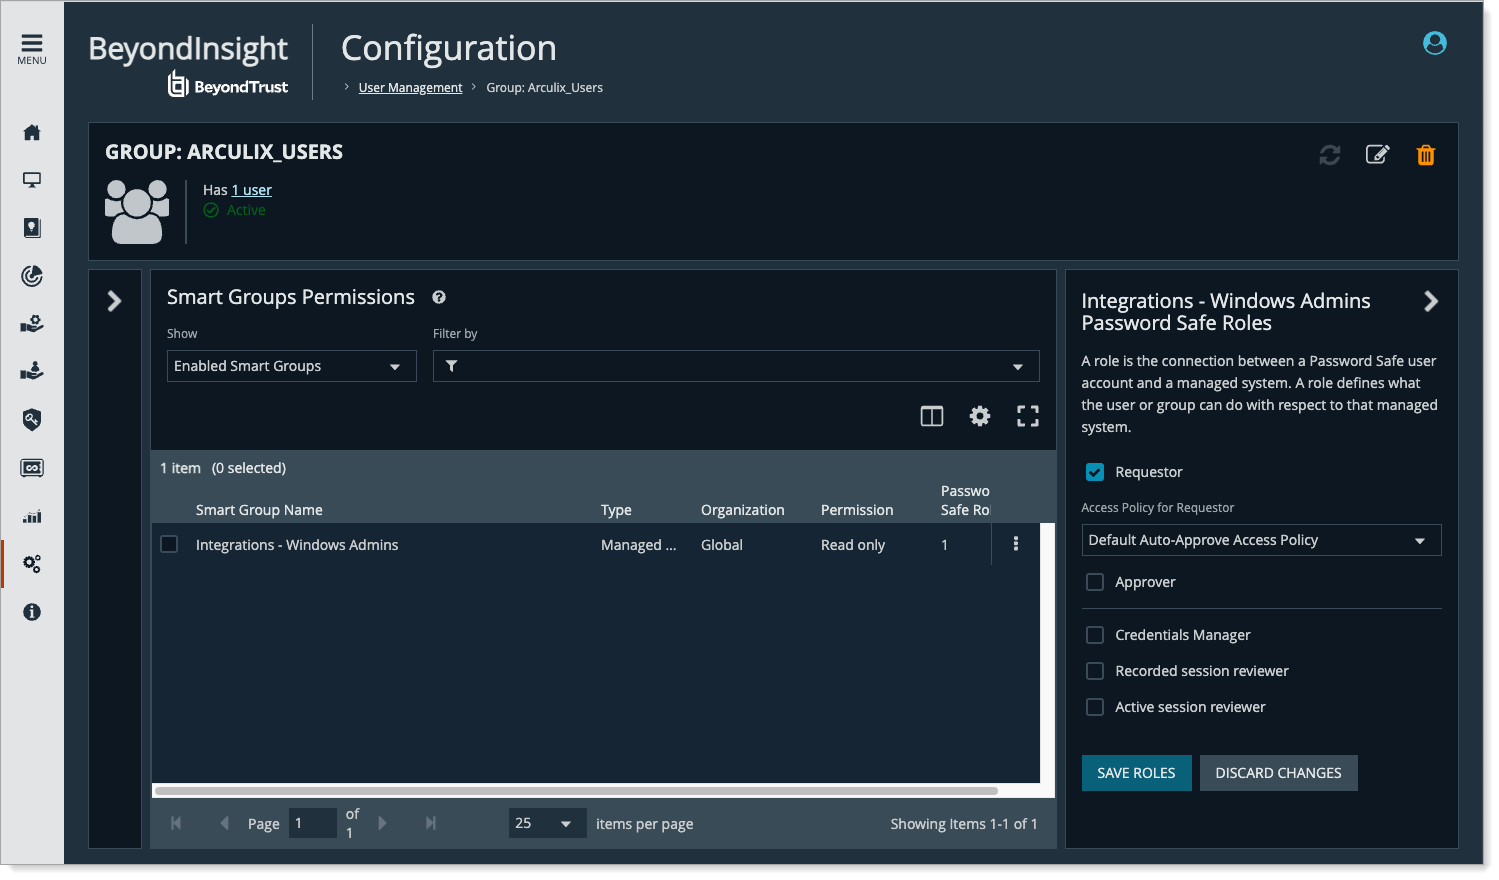Edit the Arculix_Users group
This screenshot has width=1499, height=880.
[x=1377, y=155]
